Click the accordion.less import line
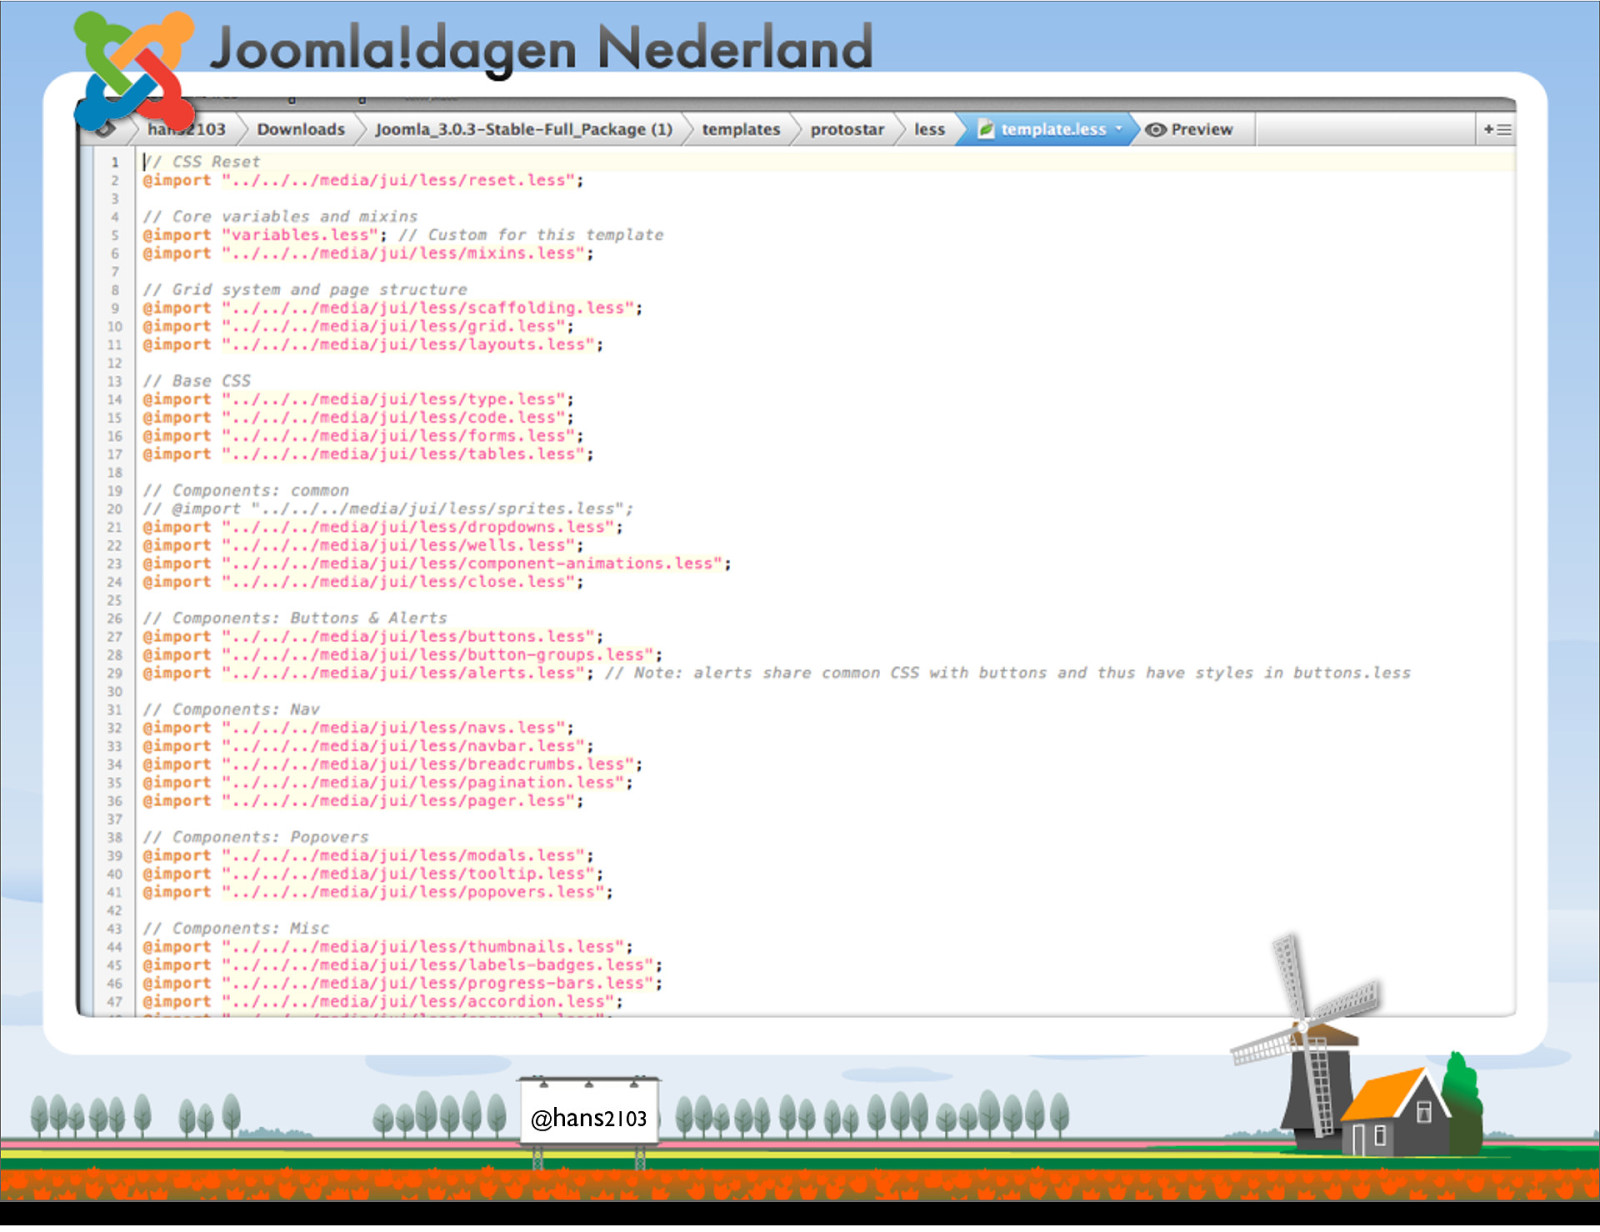The image size is (1600, 1232). [x=383, y=1002]
